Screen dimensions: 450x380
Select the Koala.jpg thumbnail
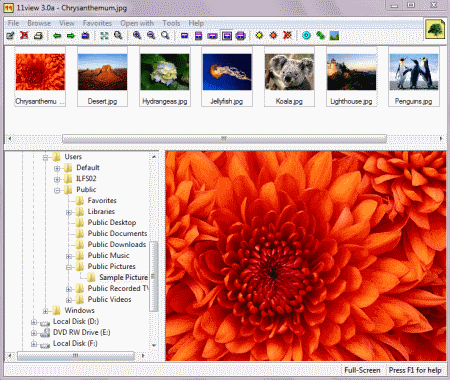point(289,77)
